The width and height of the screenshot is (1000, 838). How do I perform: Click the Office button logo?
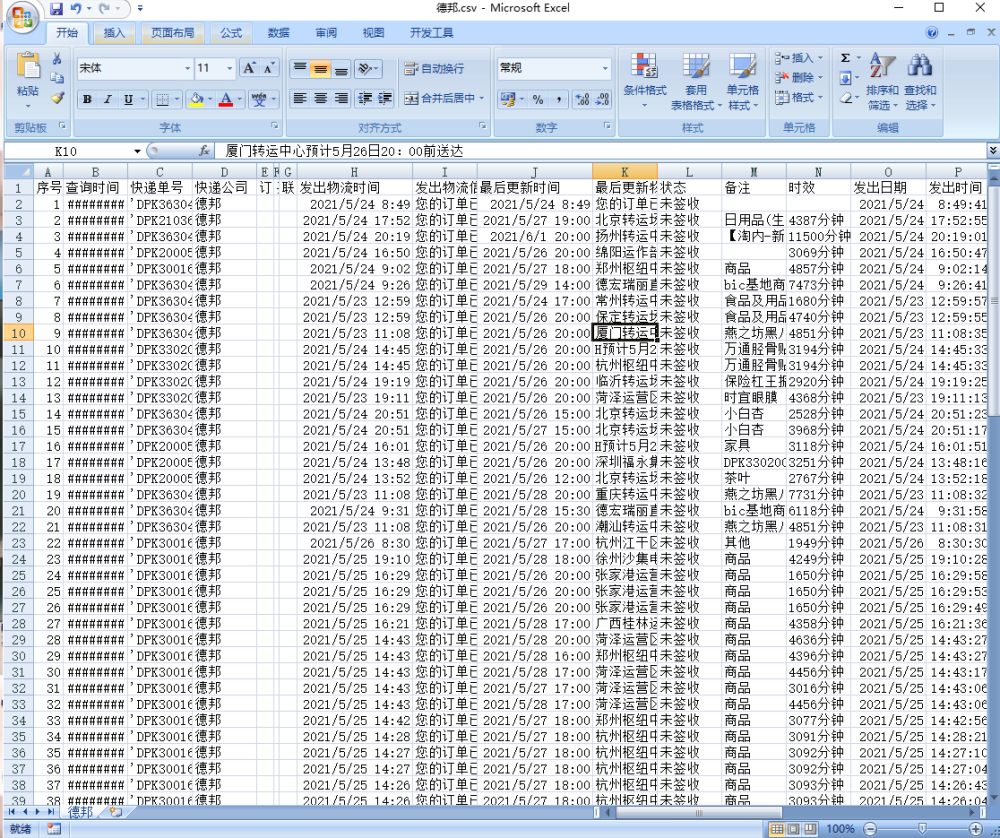pyautogui.click(x=22, y=17)
